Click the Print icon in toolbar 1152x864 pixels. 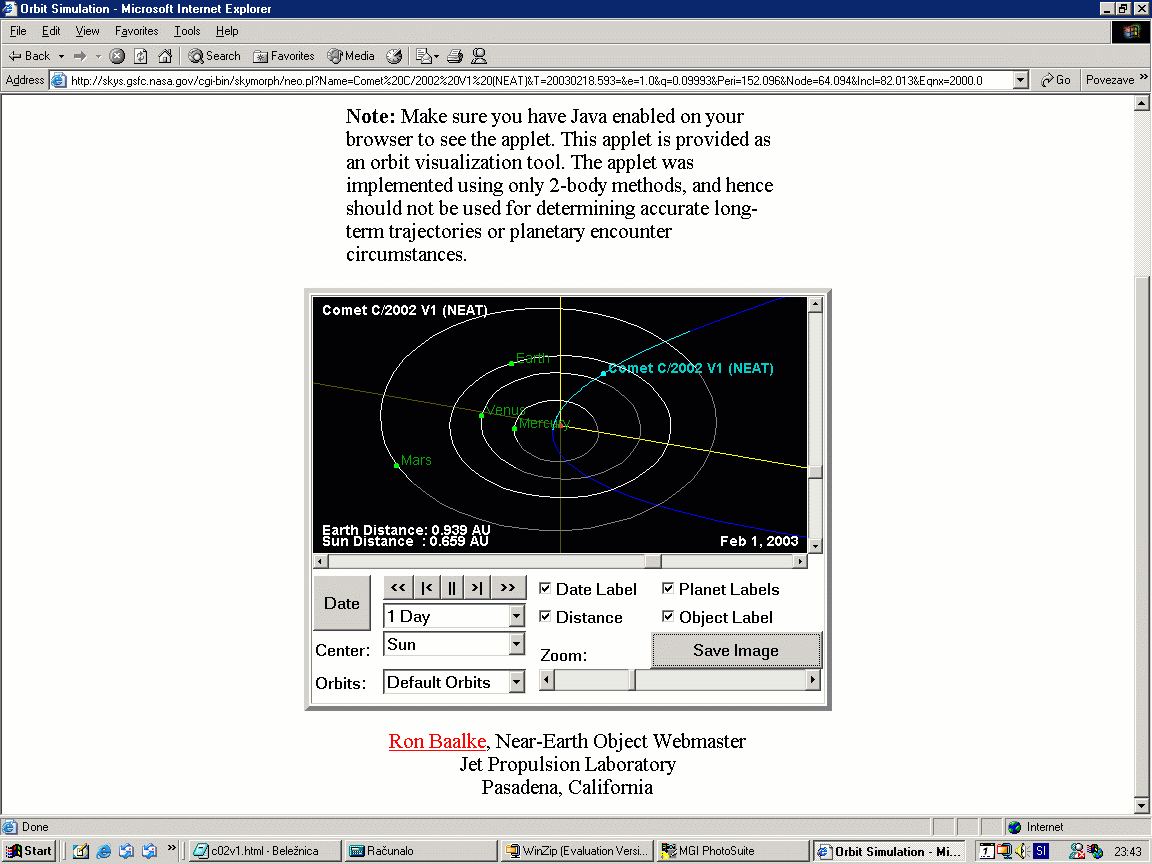coord(455,56)
